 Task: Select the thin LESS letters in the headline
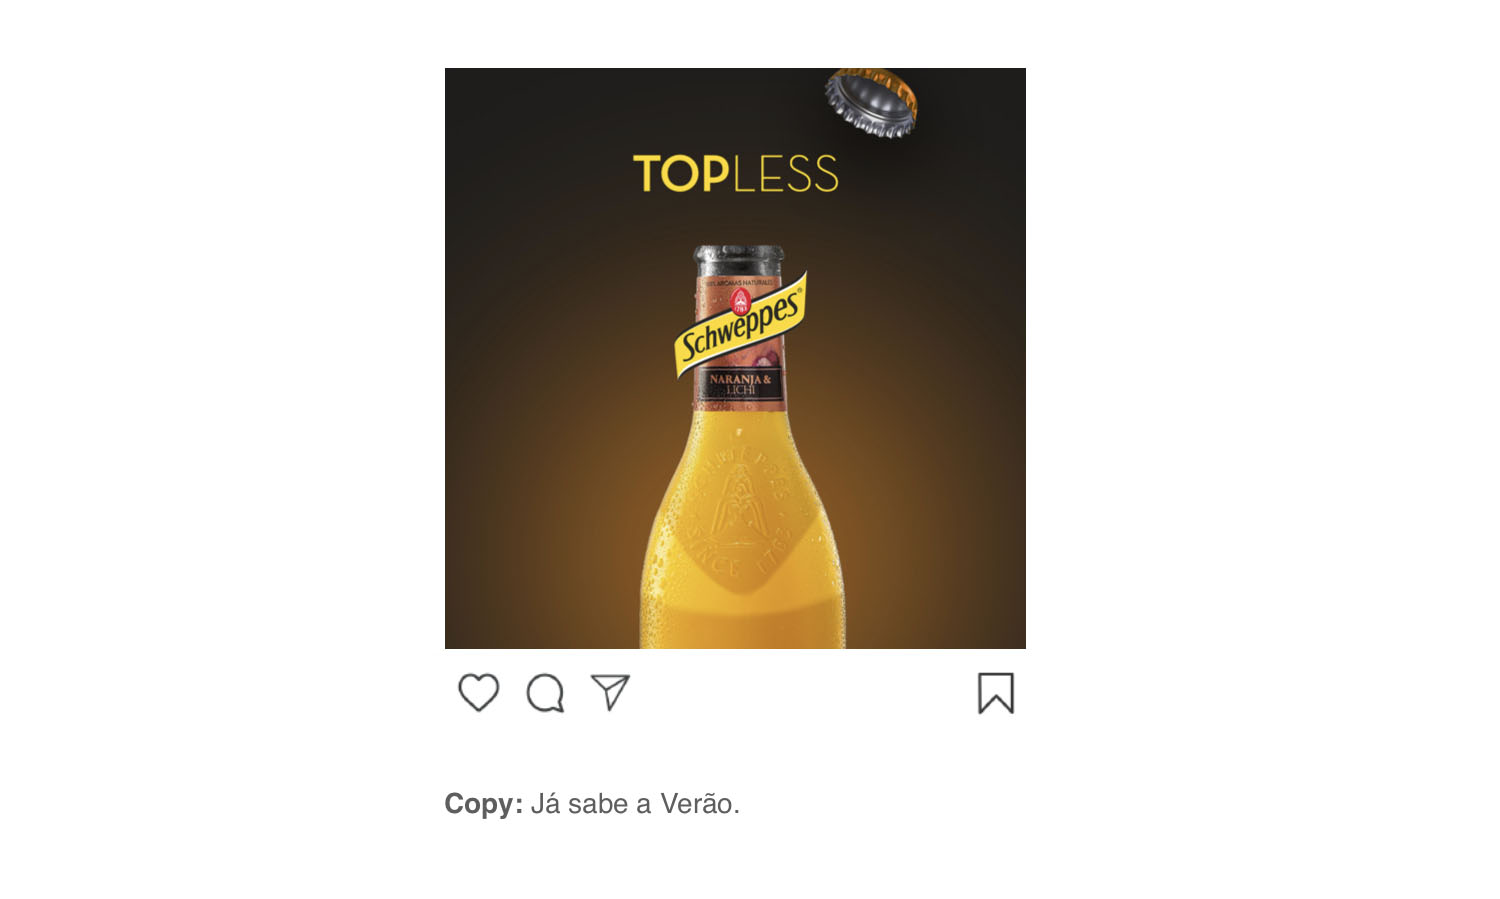pos(786,174)
